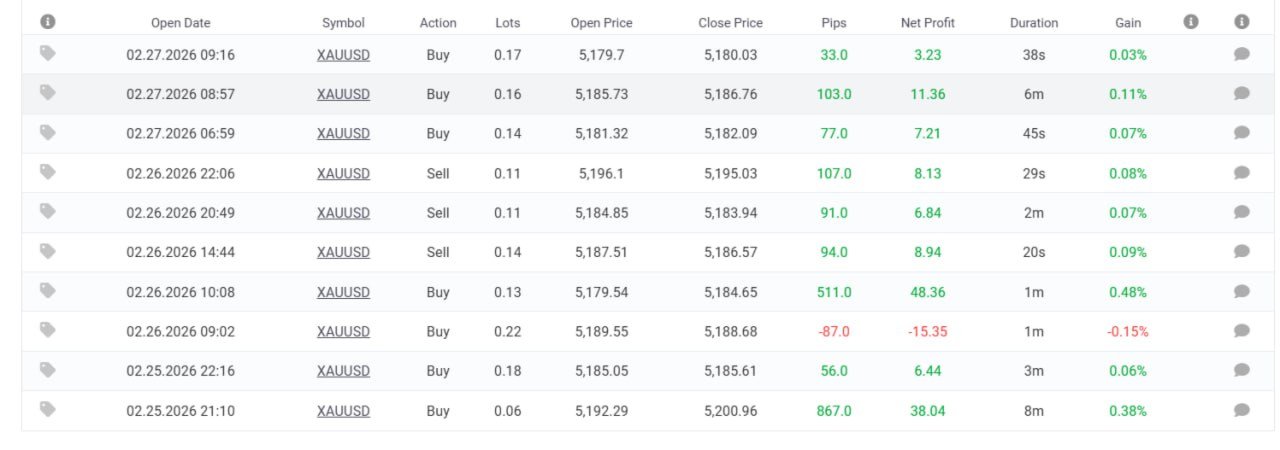Click the Duration column header

pyautogui.click(x=1033, y=23)
